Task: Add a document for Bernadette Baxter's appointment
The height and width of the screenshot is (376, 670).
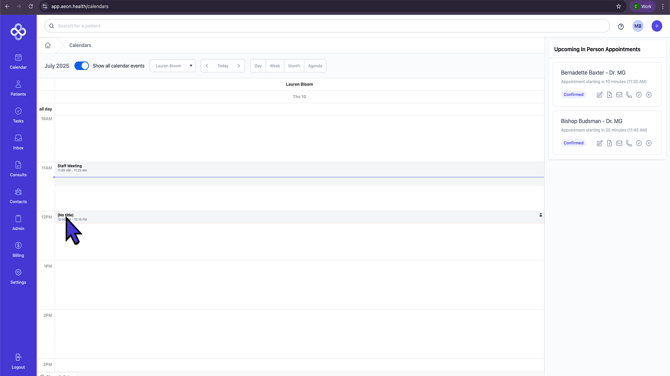Action: click(609, 95)
